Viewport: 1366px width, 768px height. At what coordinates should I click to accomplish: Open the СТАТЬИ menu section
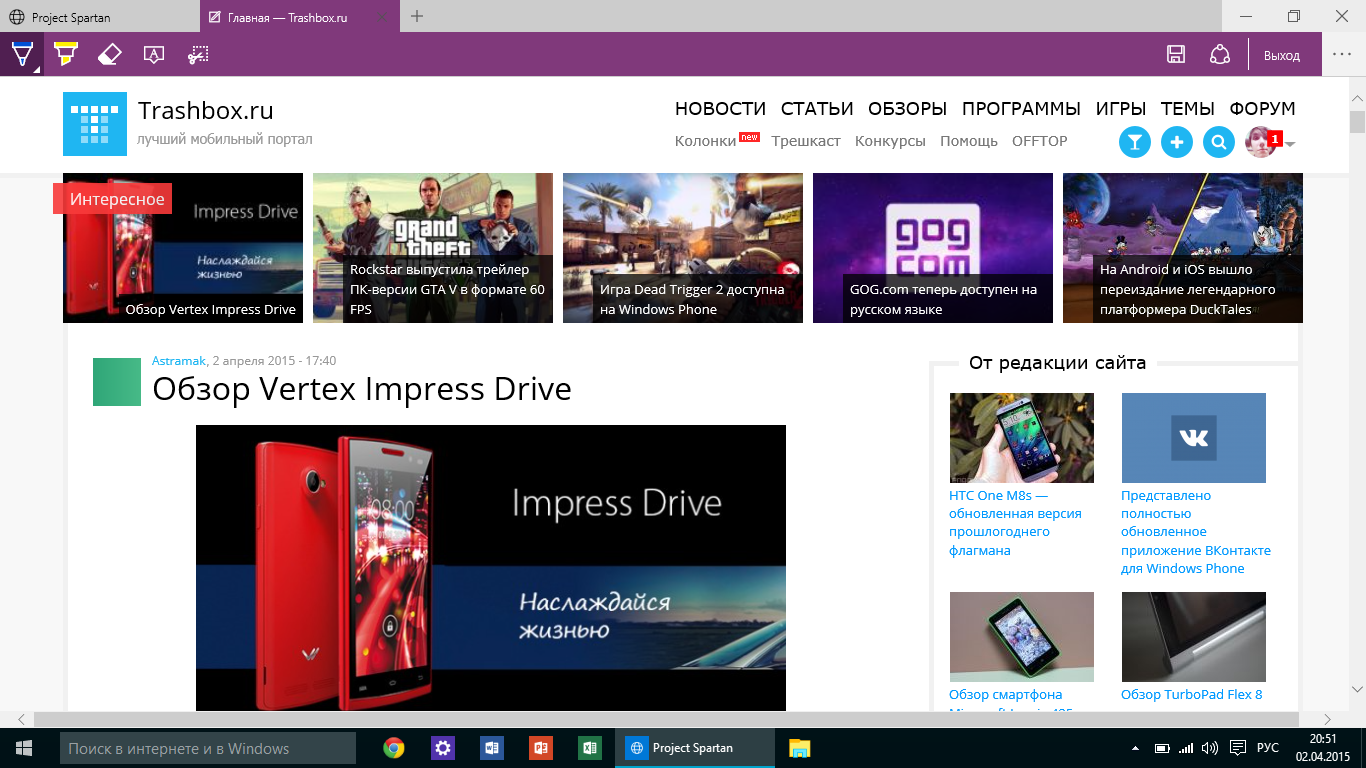(x=817, y=109)
